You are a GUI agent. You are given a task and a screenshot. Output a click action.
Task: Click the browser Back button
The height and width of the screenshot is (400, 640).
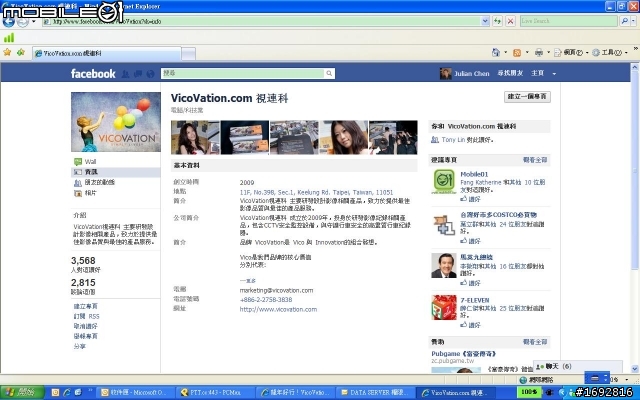point(8,22)
